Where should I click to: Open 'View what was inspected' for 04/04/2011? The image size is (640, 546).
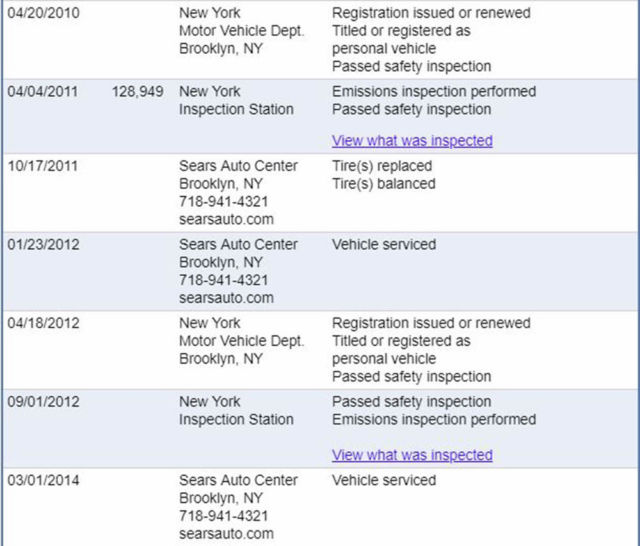tap(412, 141)
